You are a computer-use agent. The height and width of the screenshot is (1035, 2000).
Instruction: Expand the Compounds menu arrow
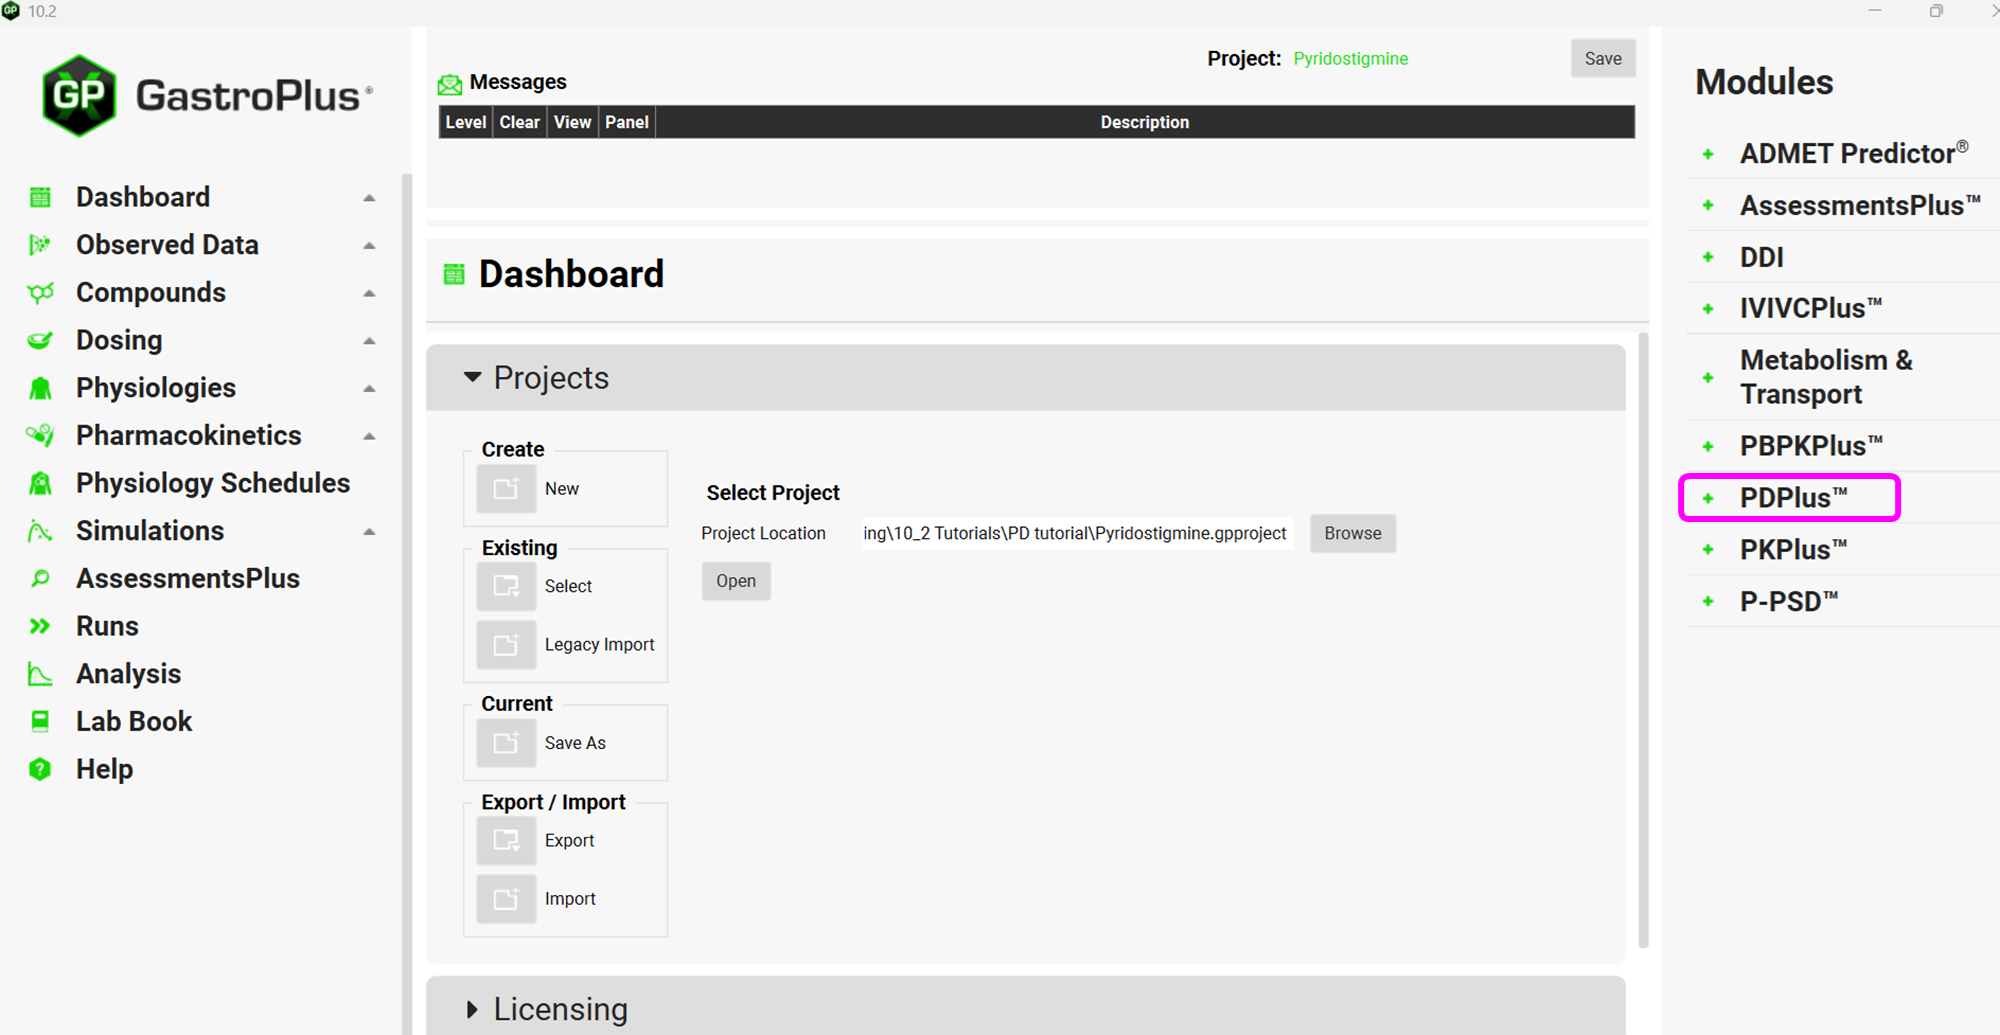369,293
